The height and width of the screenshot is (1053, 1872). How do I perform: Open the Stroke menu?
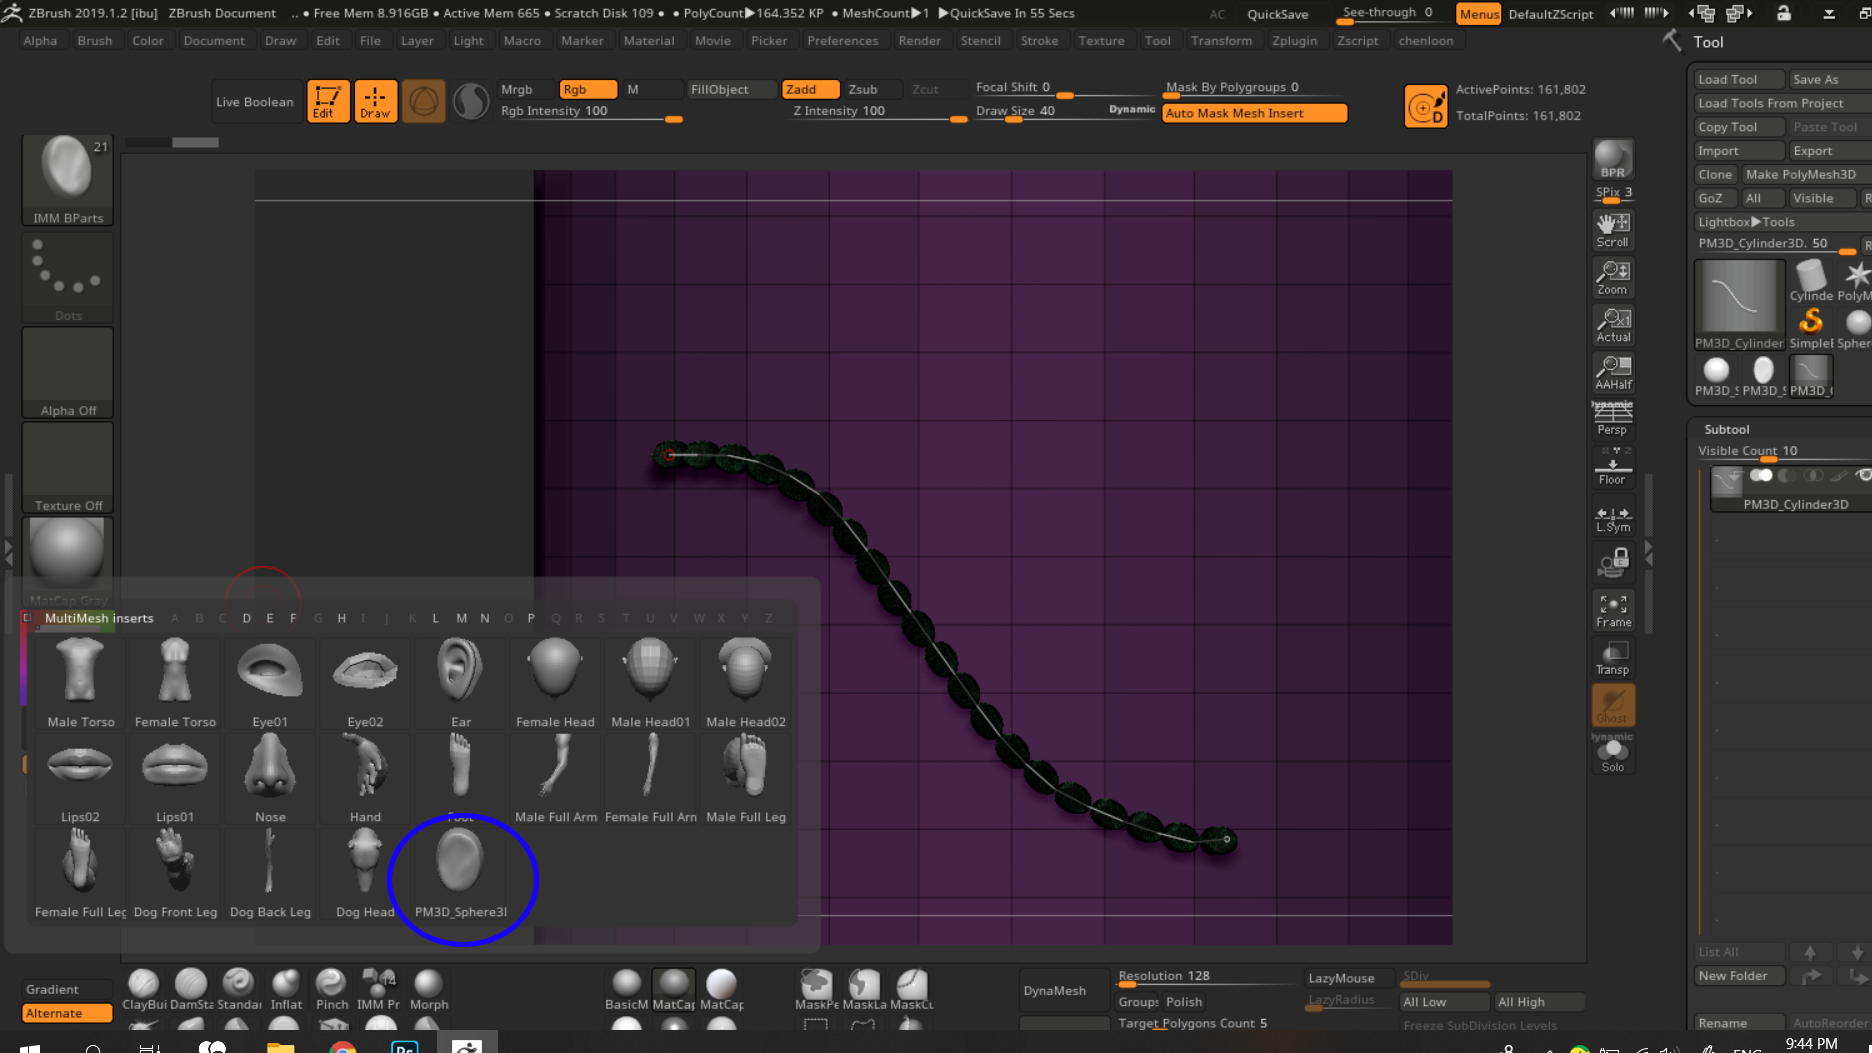[1039, 41]
